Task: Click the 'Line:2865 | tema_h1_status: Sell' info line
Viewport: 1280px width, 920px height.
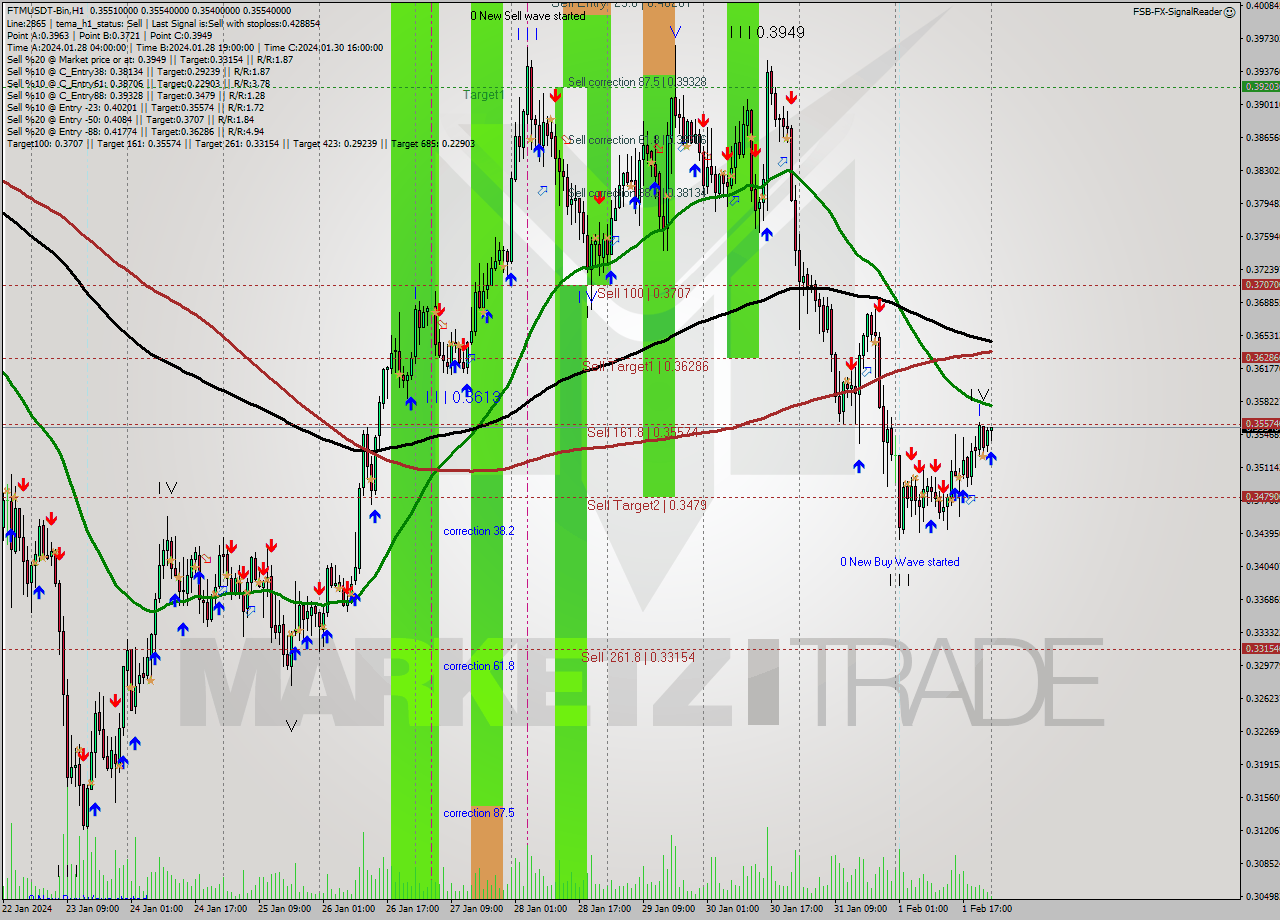Action: (x=162, y=23)
